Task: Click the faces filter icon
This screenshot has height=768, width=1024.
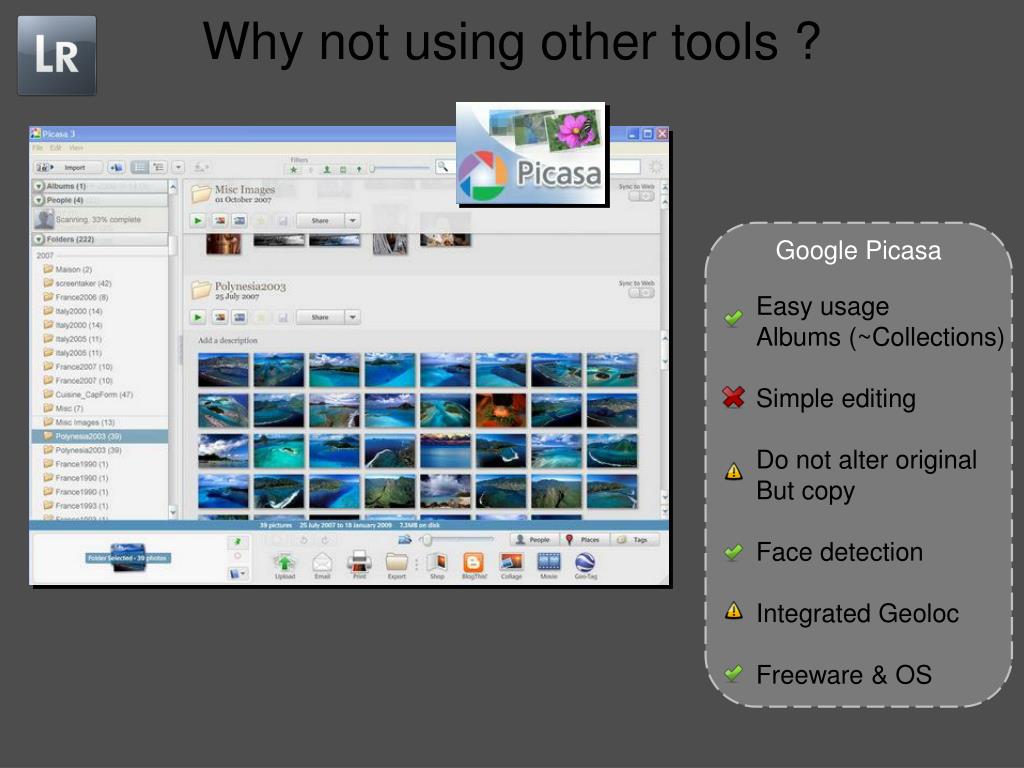Action: (x=327, y=170)
